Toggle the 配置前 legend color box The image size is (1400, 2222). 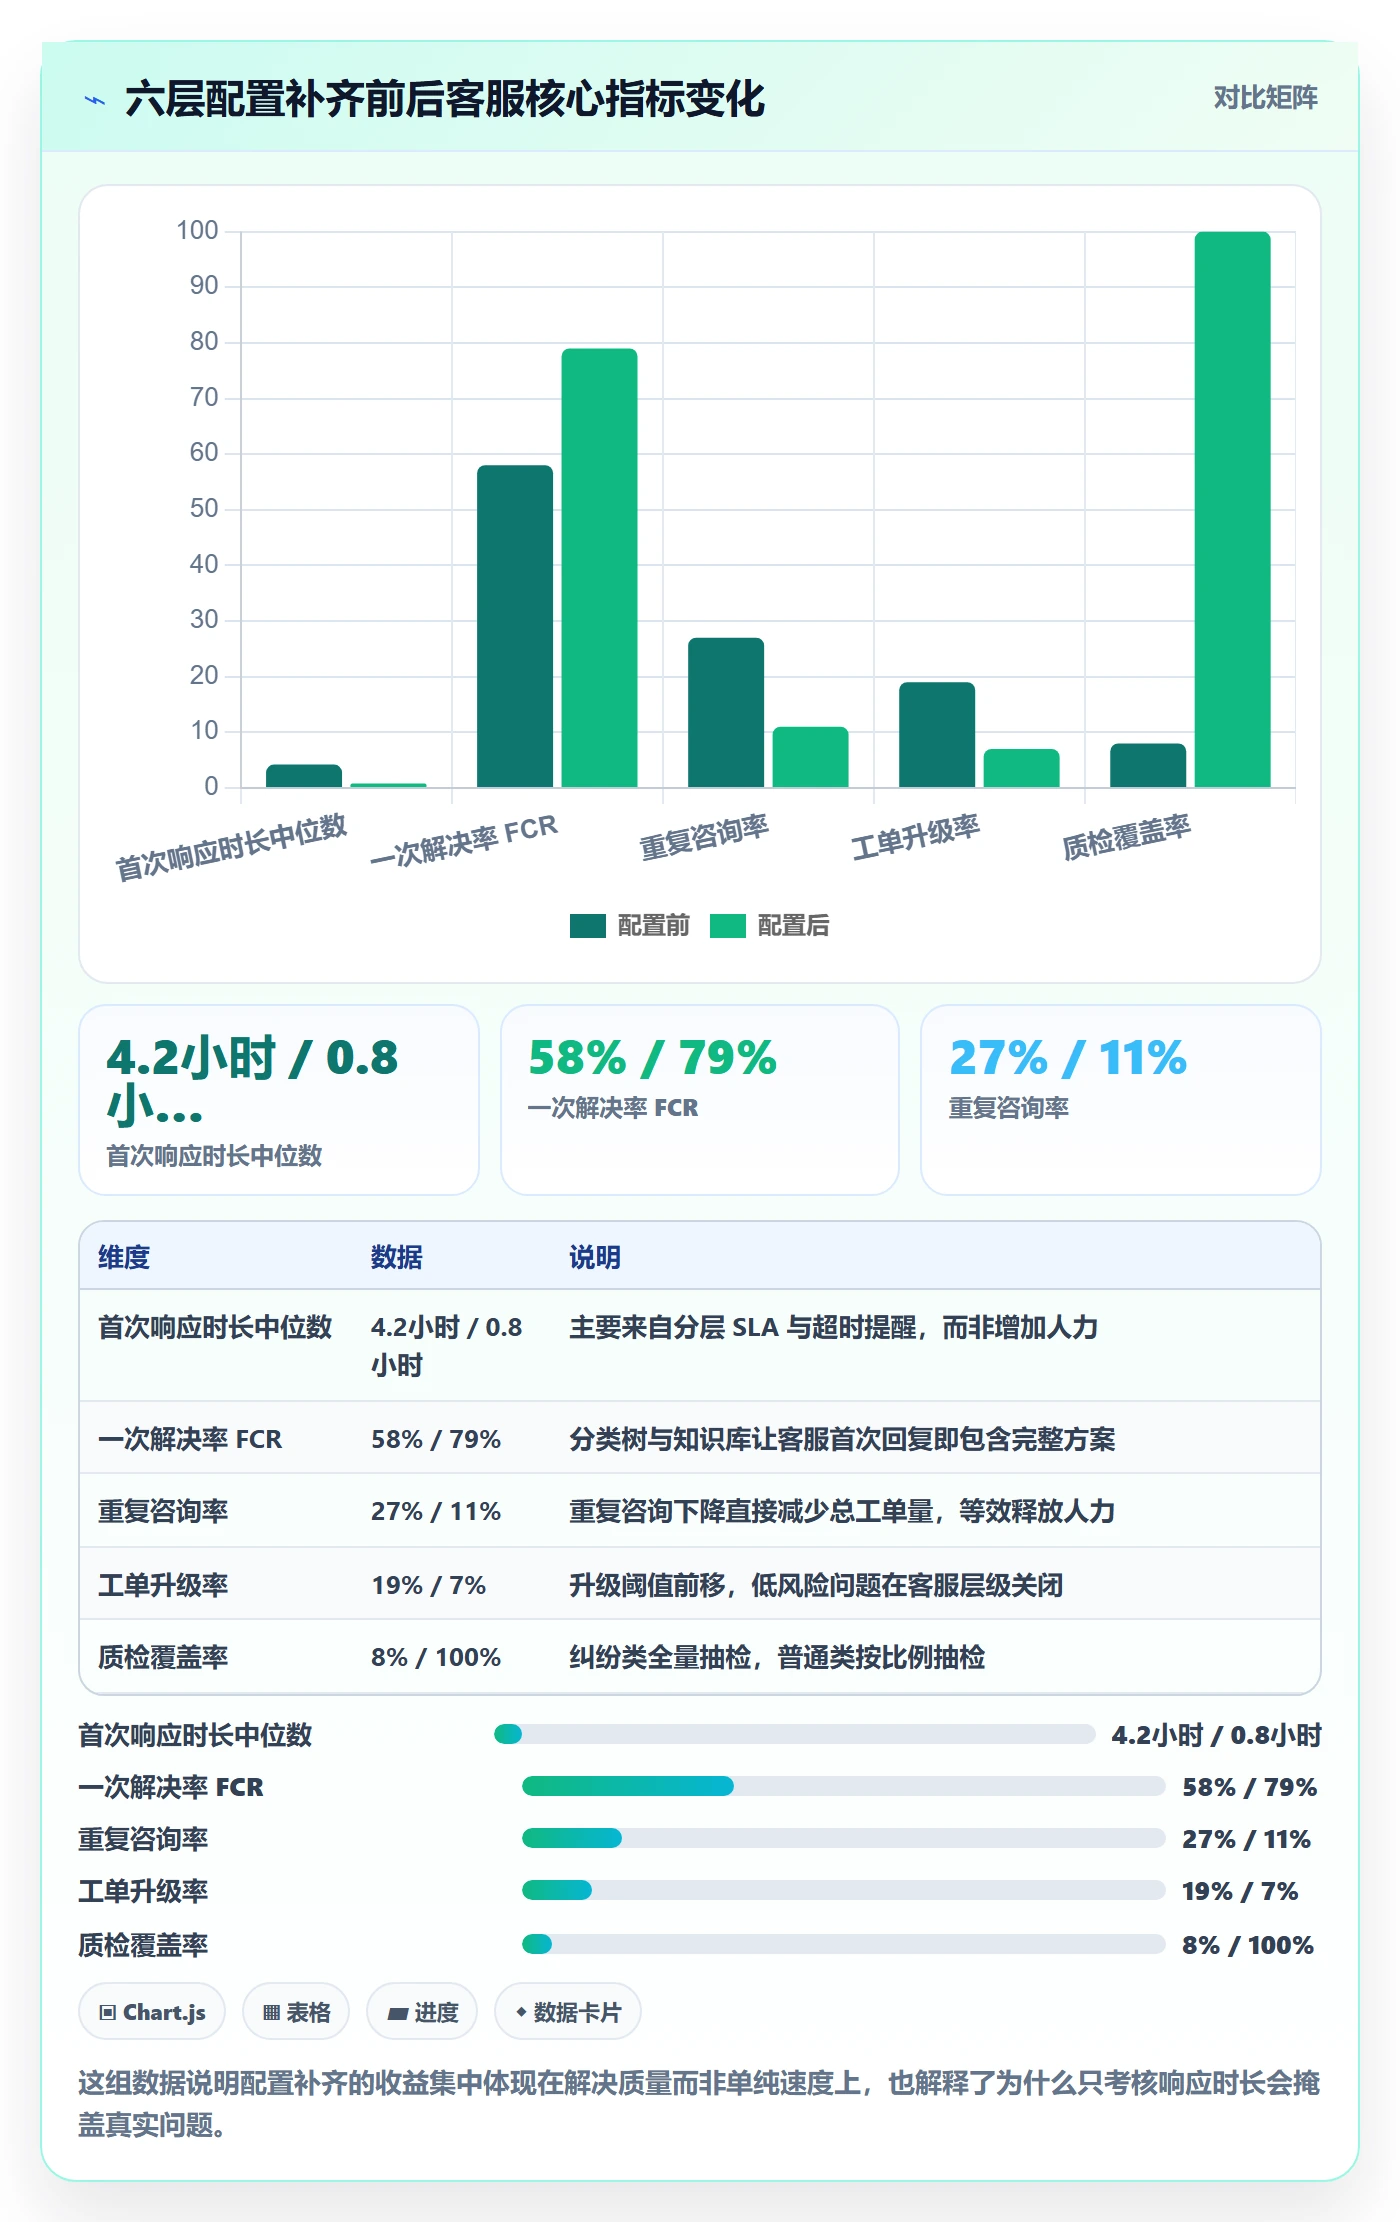(x=587, y=926)
